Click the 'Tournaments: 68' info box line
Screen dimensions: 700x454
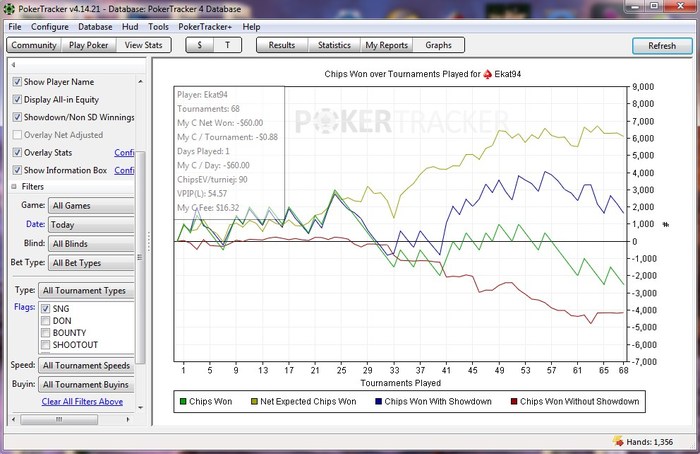(208, 109)
